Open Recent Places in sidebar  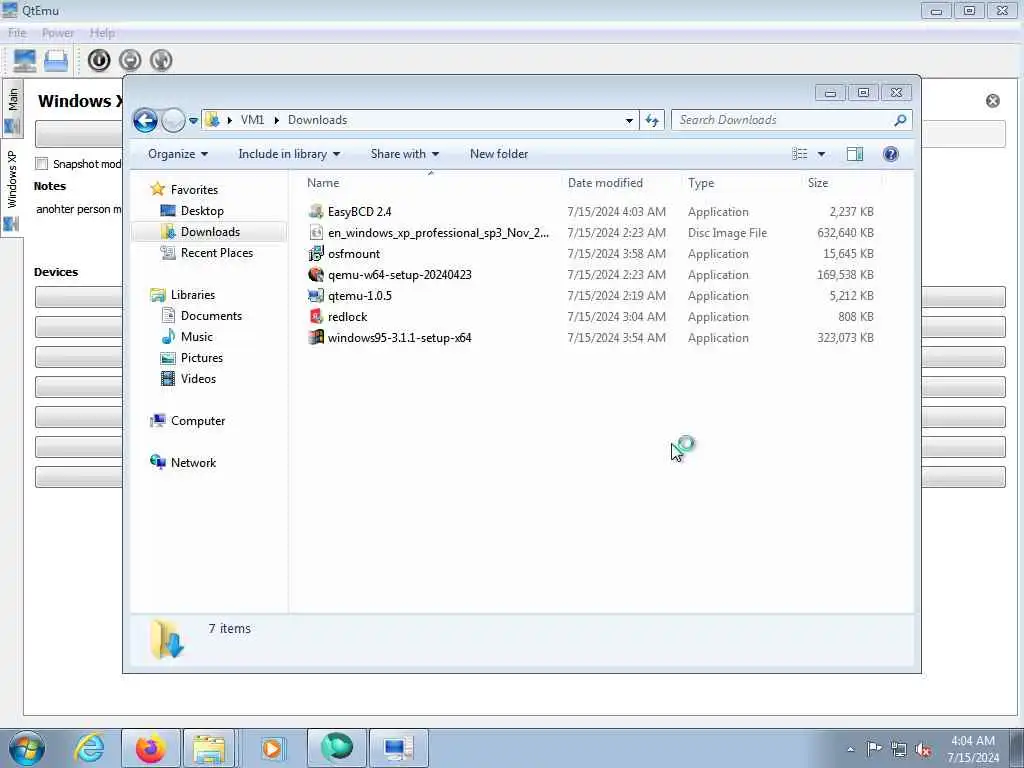pos(217,253)
